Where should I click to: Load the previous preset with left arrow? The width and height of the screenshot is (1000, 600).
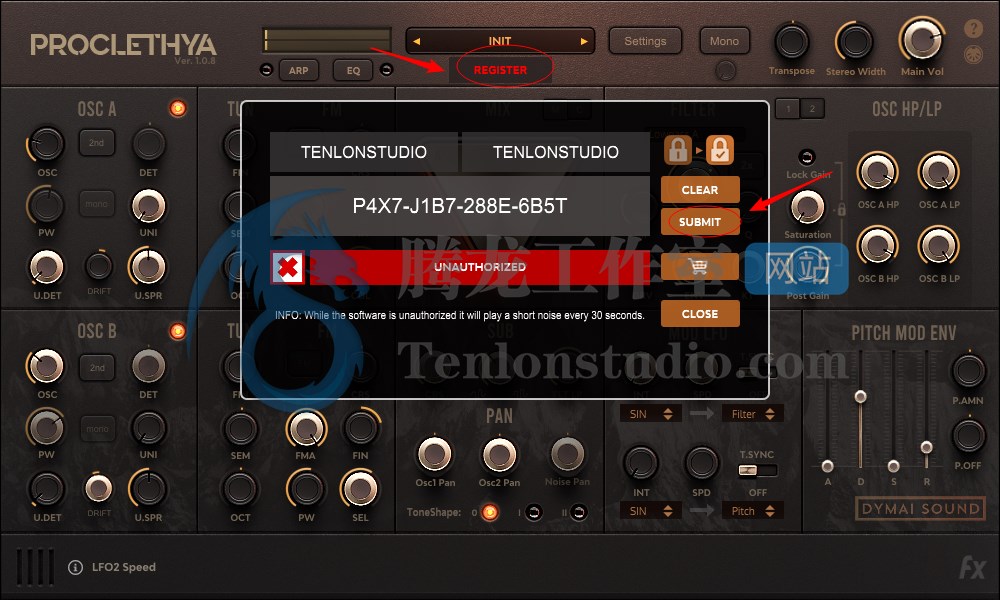click(416, 41)
